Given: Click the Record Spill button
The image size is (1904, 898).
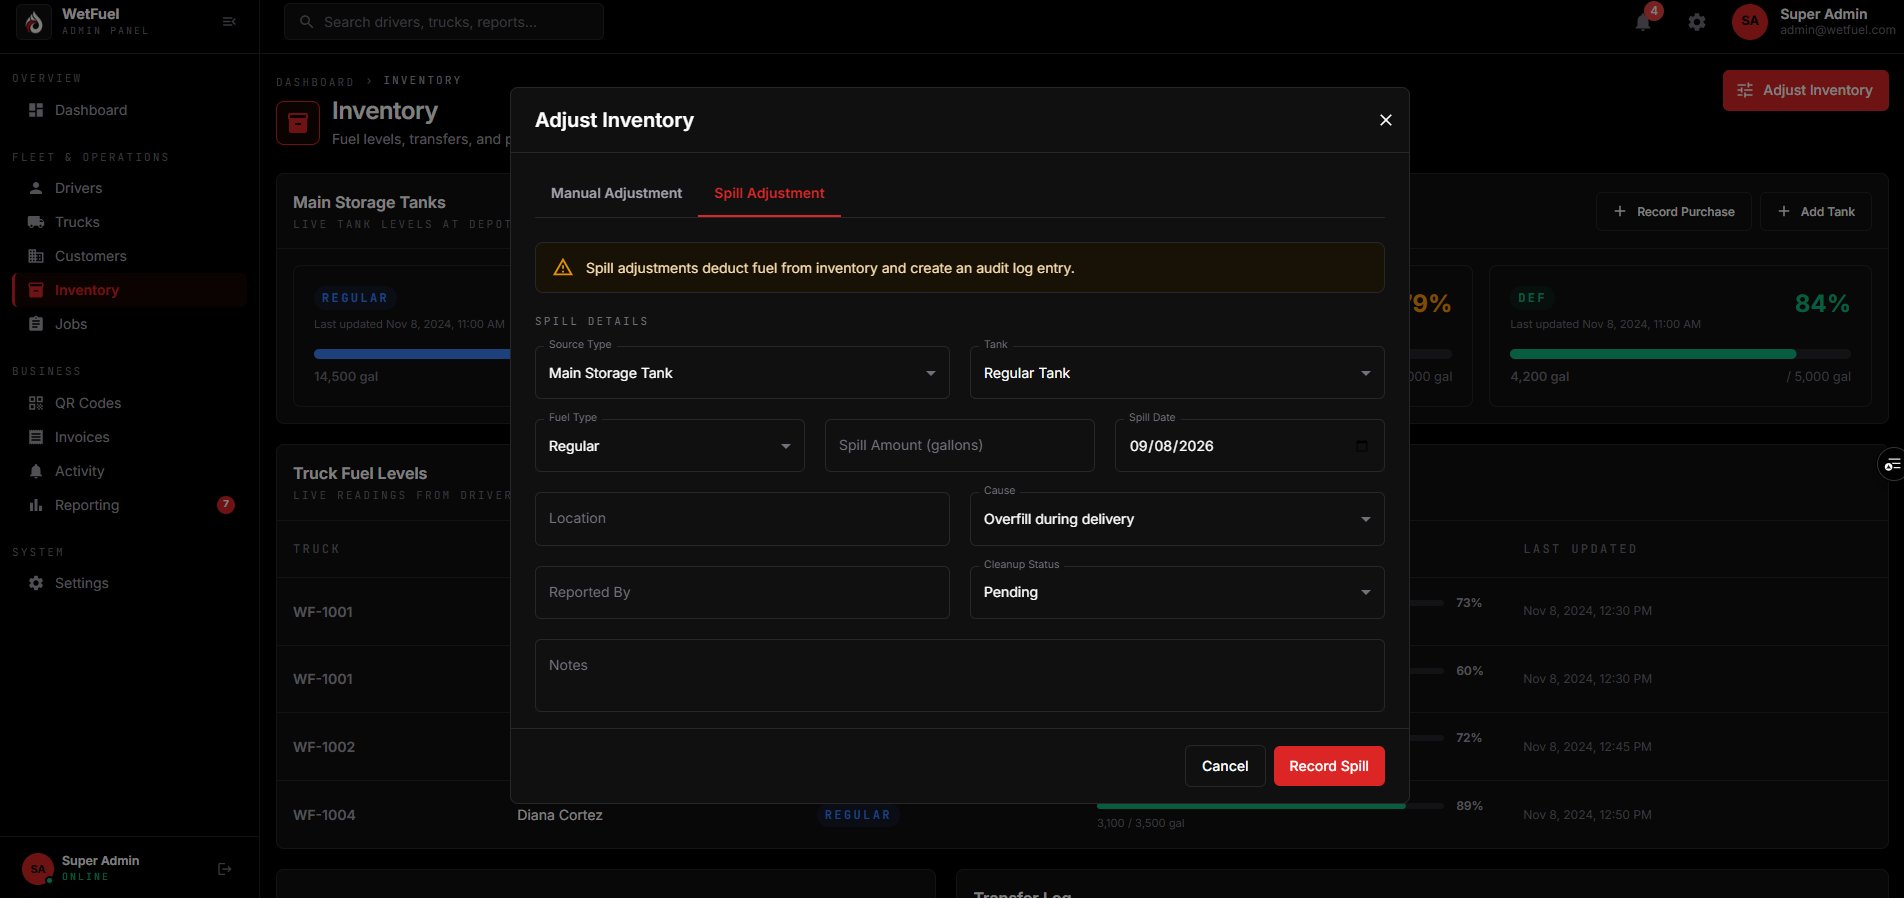Looking at the screenshot, I should click(x=1329, y=766).
